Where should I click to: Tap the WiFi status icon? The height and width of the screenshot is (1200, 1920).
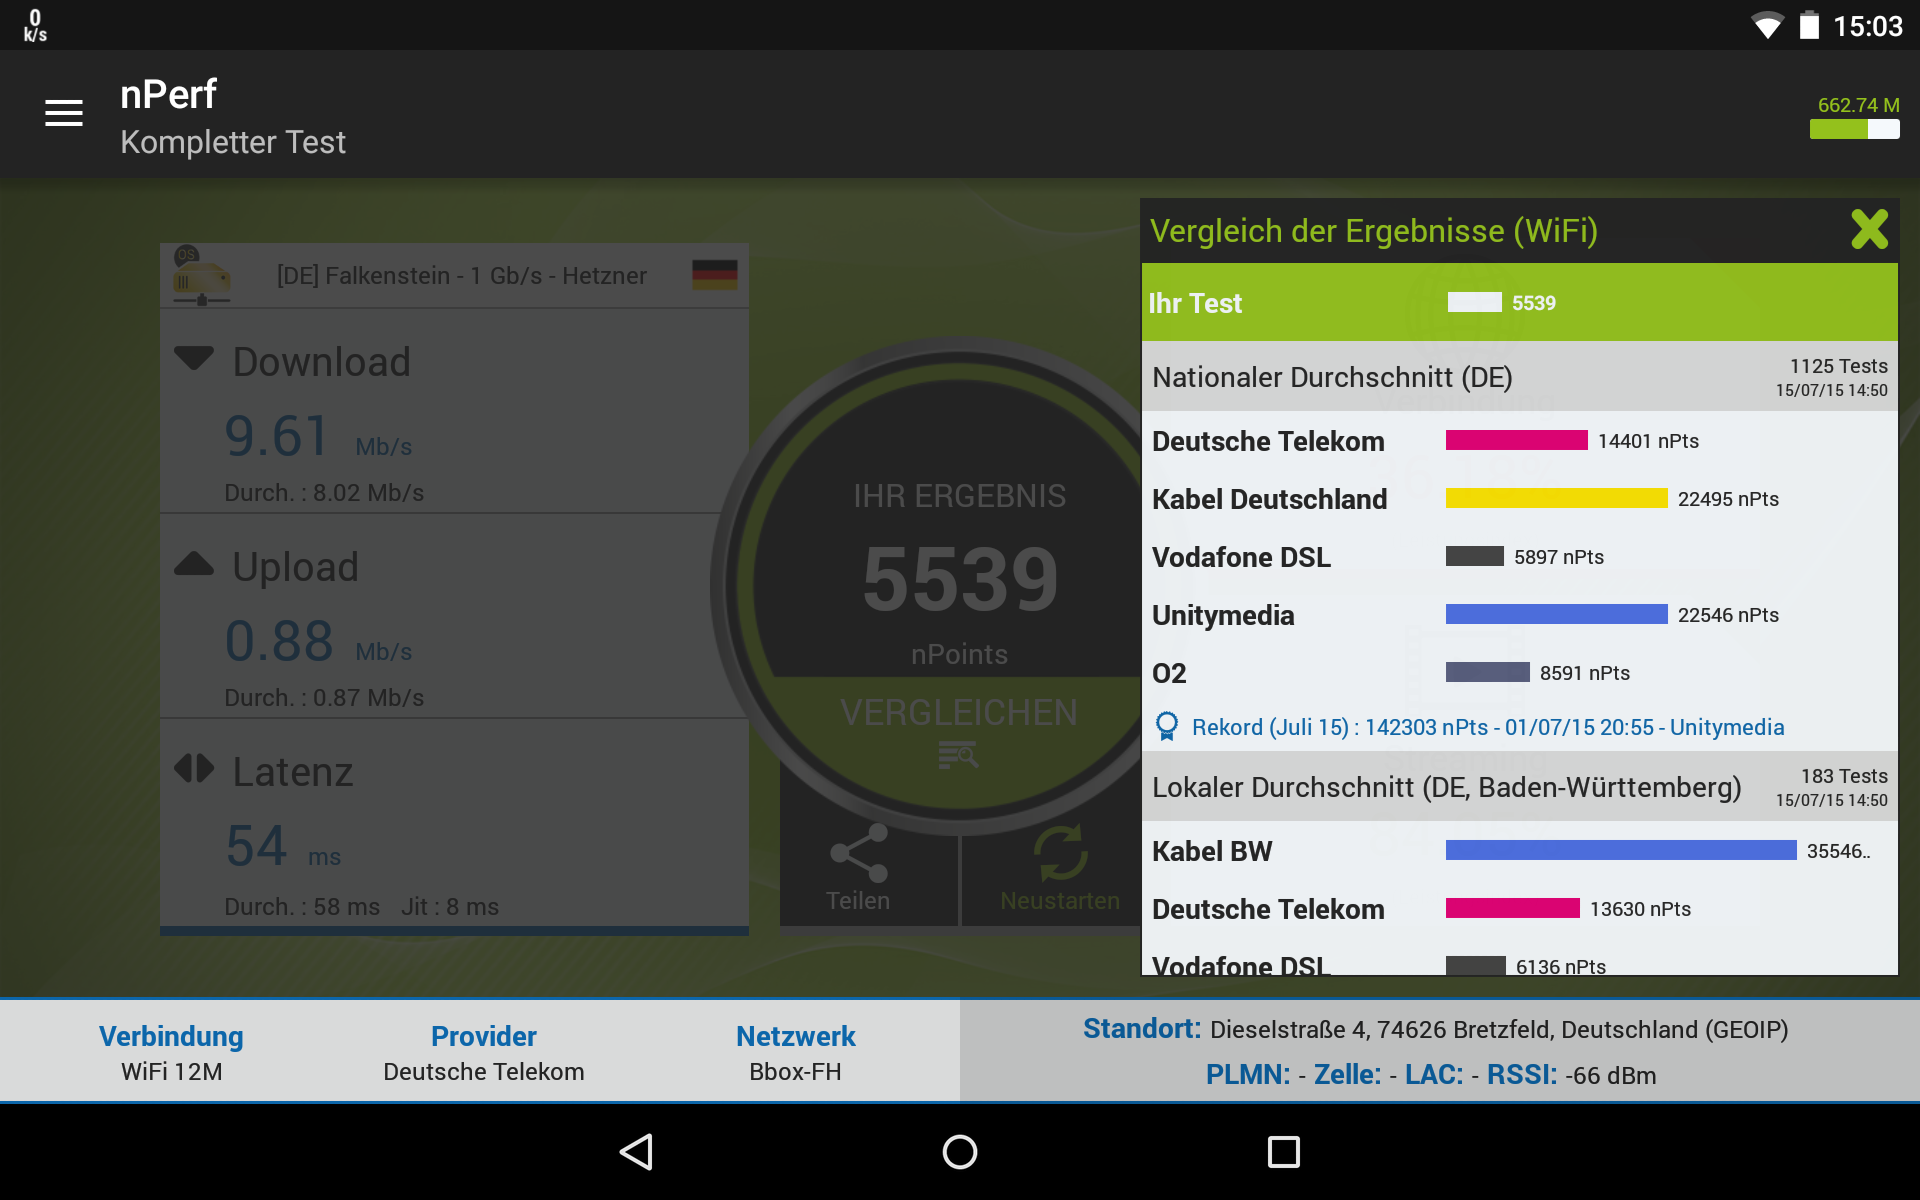coord(1767,26)
